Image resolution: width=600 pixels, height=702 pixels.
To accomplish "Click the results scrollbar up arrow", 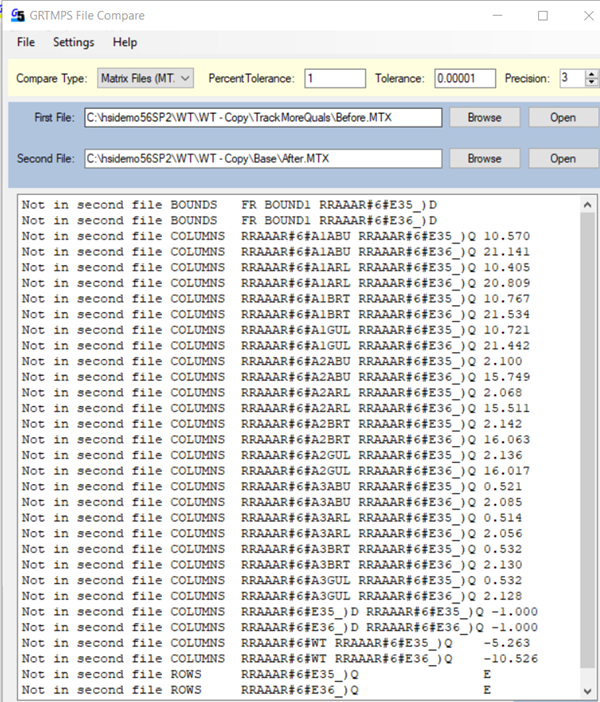I will pos(586,205).
